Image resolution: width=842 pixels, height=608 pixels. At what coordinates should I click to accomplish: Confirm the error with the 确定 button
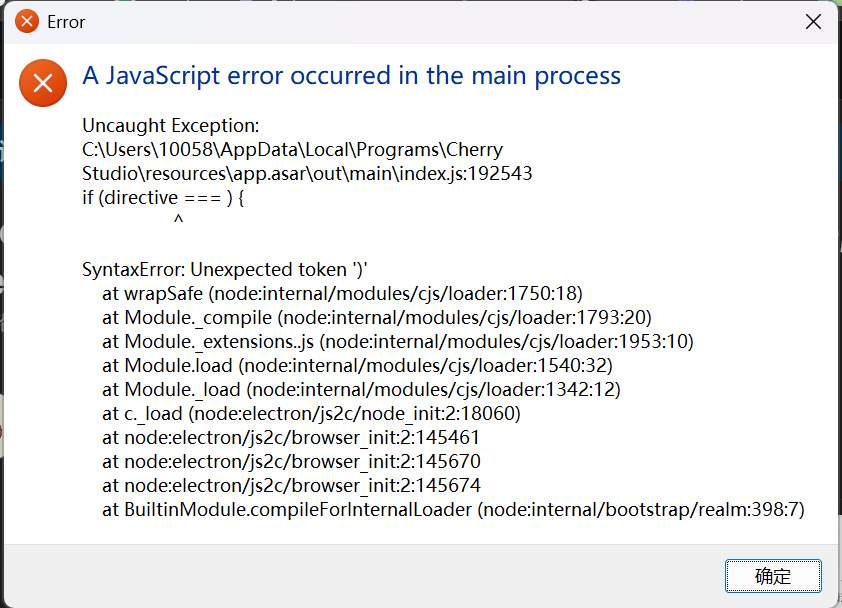pyautogui.click(x=773, y=576)
